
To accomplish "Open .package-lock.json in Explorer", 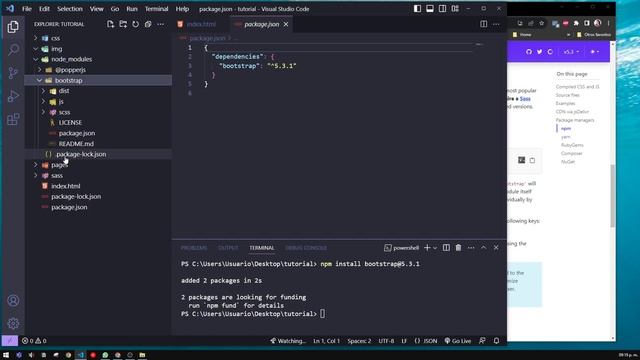I will point(81,154).
